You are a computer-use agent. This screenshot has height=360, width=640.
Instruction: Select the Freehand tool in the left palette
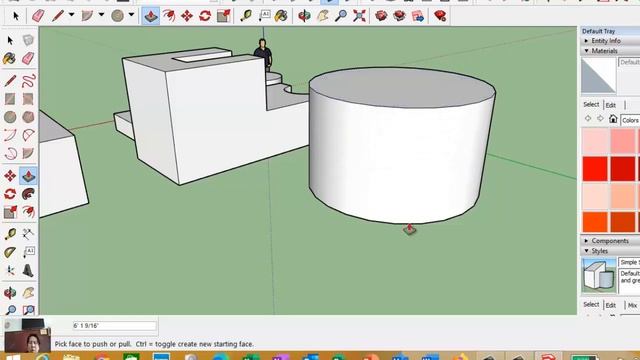(28, 81)
